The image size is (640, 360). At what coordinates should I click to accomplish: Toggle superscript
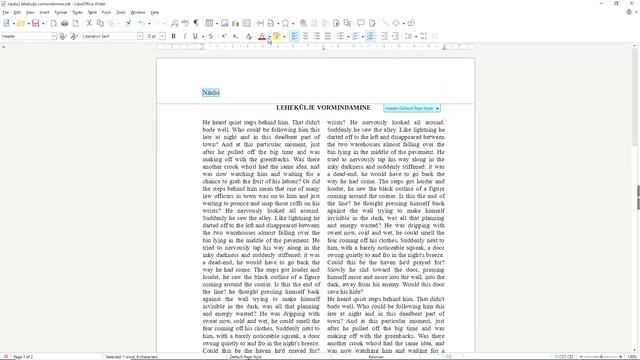pyautogui.click(x=224, y=36)
